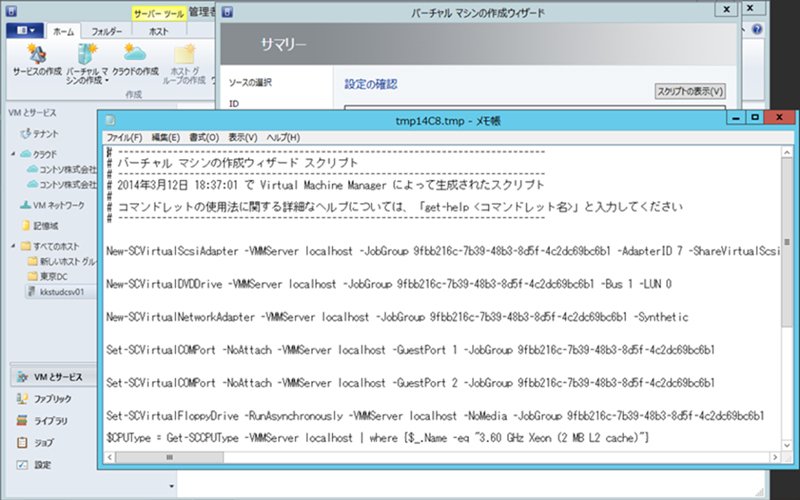The height and width of the screenshot is (500, 800).
Task: Click the Create Host Group ribbon icon
Action: (184, 64)
